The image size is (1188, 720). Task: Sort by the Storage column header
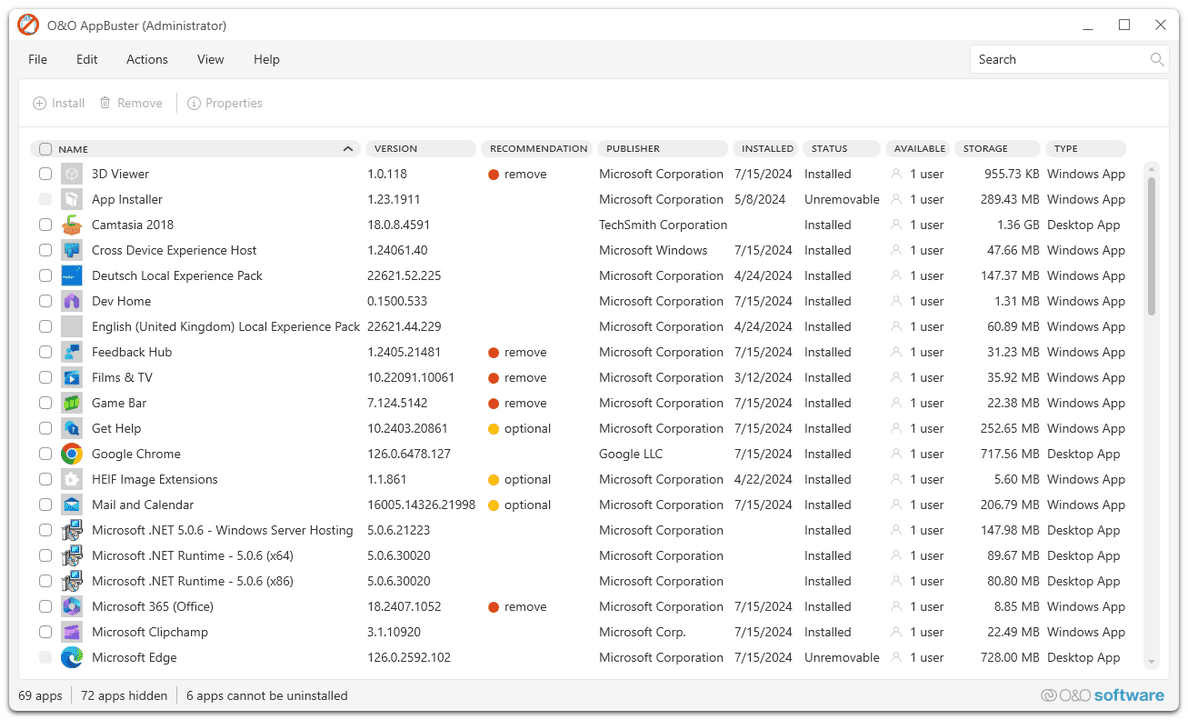[996, 149]
